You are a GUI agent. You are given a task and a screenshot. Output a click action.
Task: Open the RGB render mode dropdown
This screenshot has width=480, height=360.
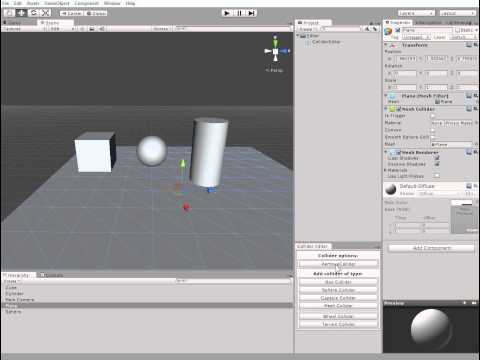pos(62,29)
